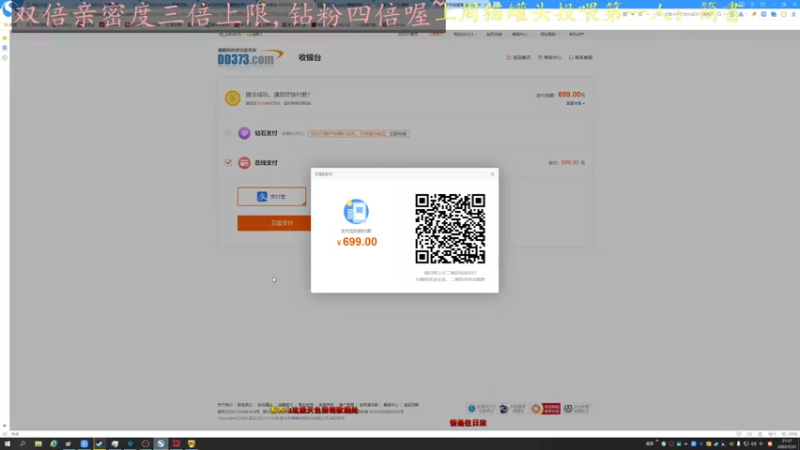Expand 查看详情 under the payable amount
Screen dimensions: 800x450
coord(575,103)
